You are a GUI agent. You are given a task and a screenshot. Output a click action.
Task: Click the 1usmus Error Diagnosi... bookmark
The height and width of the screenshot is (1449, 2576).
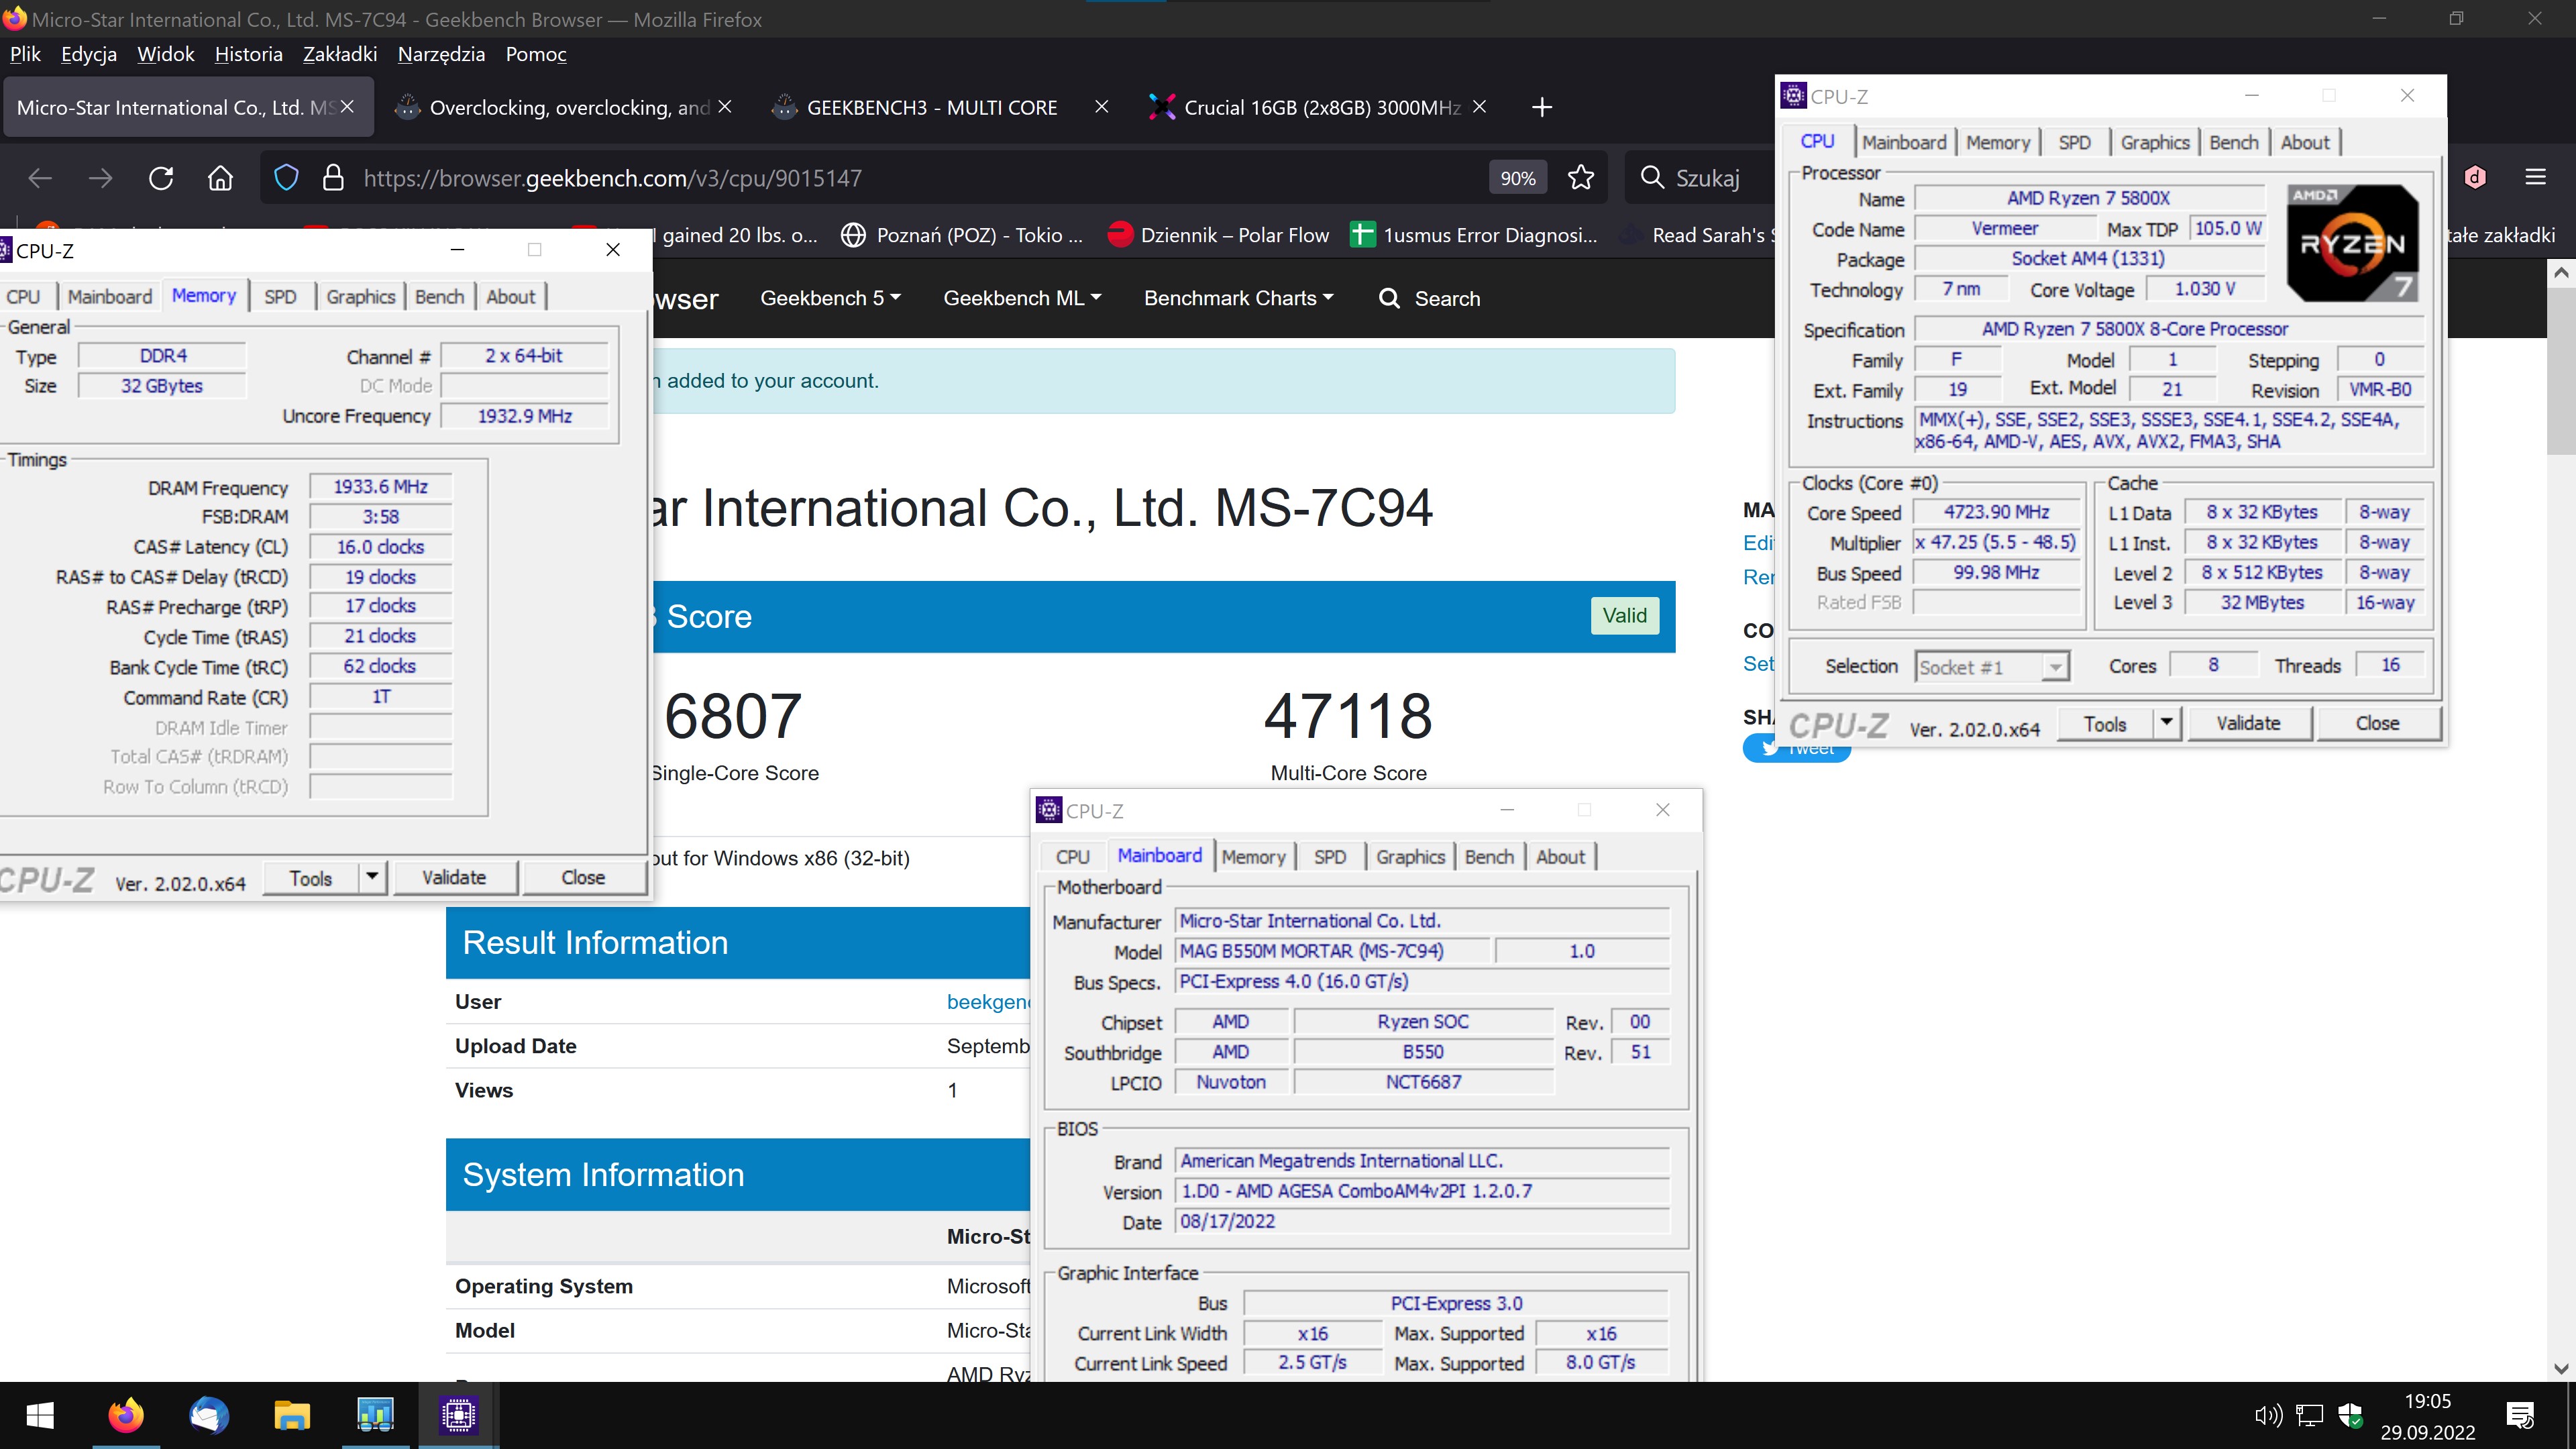tap(1474, 235)
